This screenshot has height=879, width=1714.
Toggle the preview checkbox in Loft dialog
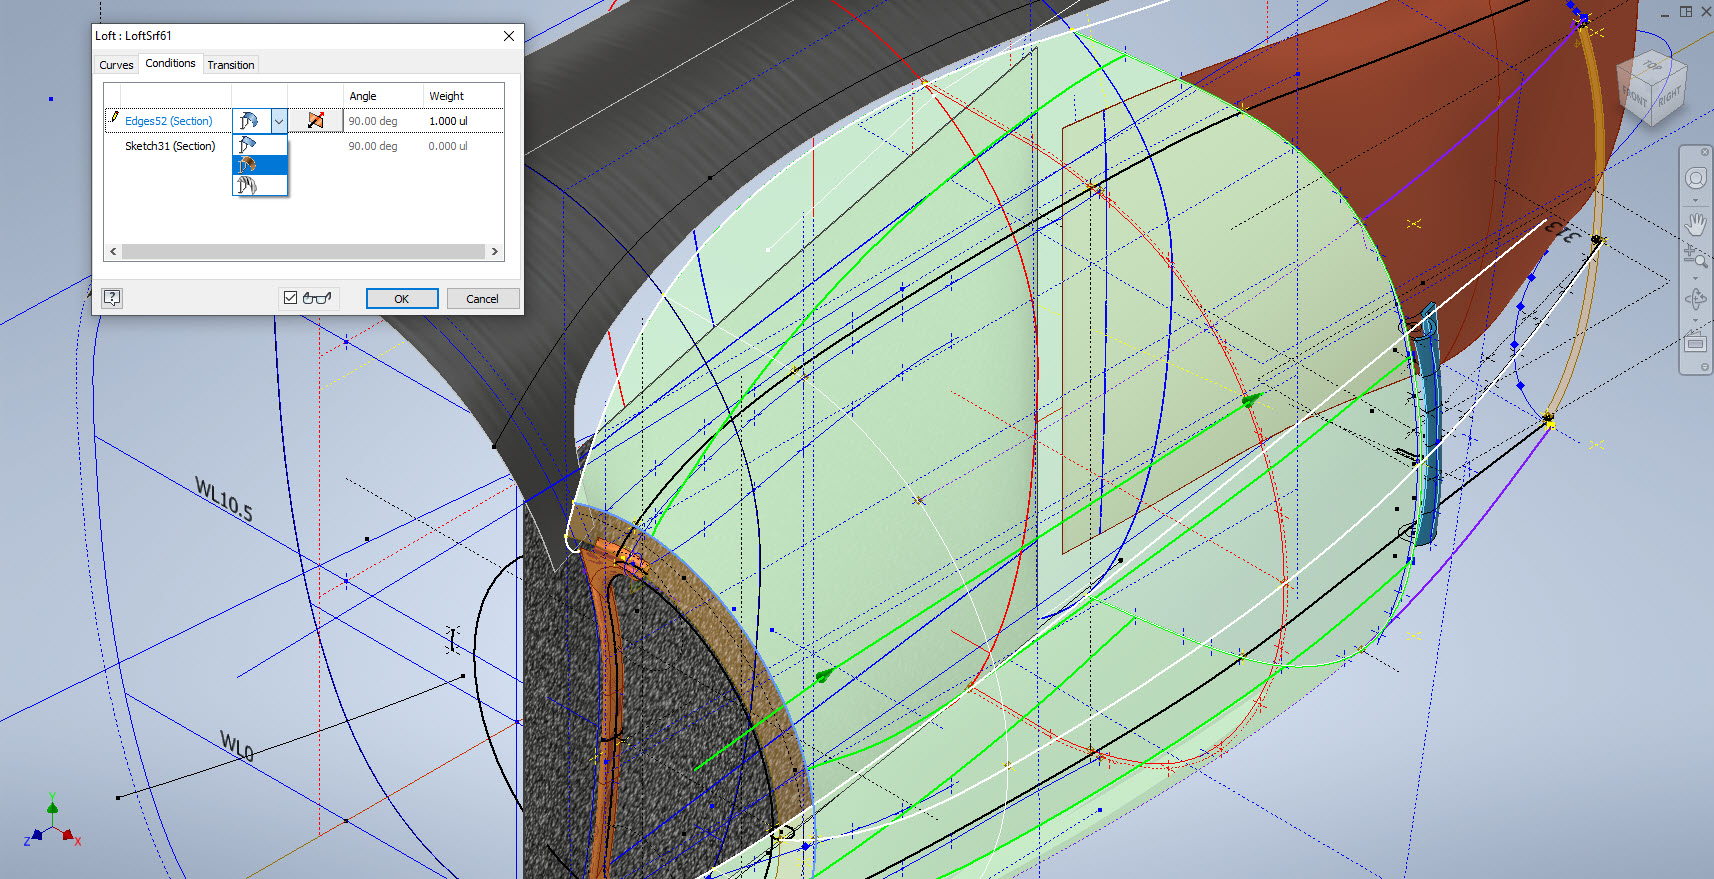[x=290, y=298]
